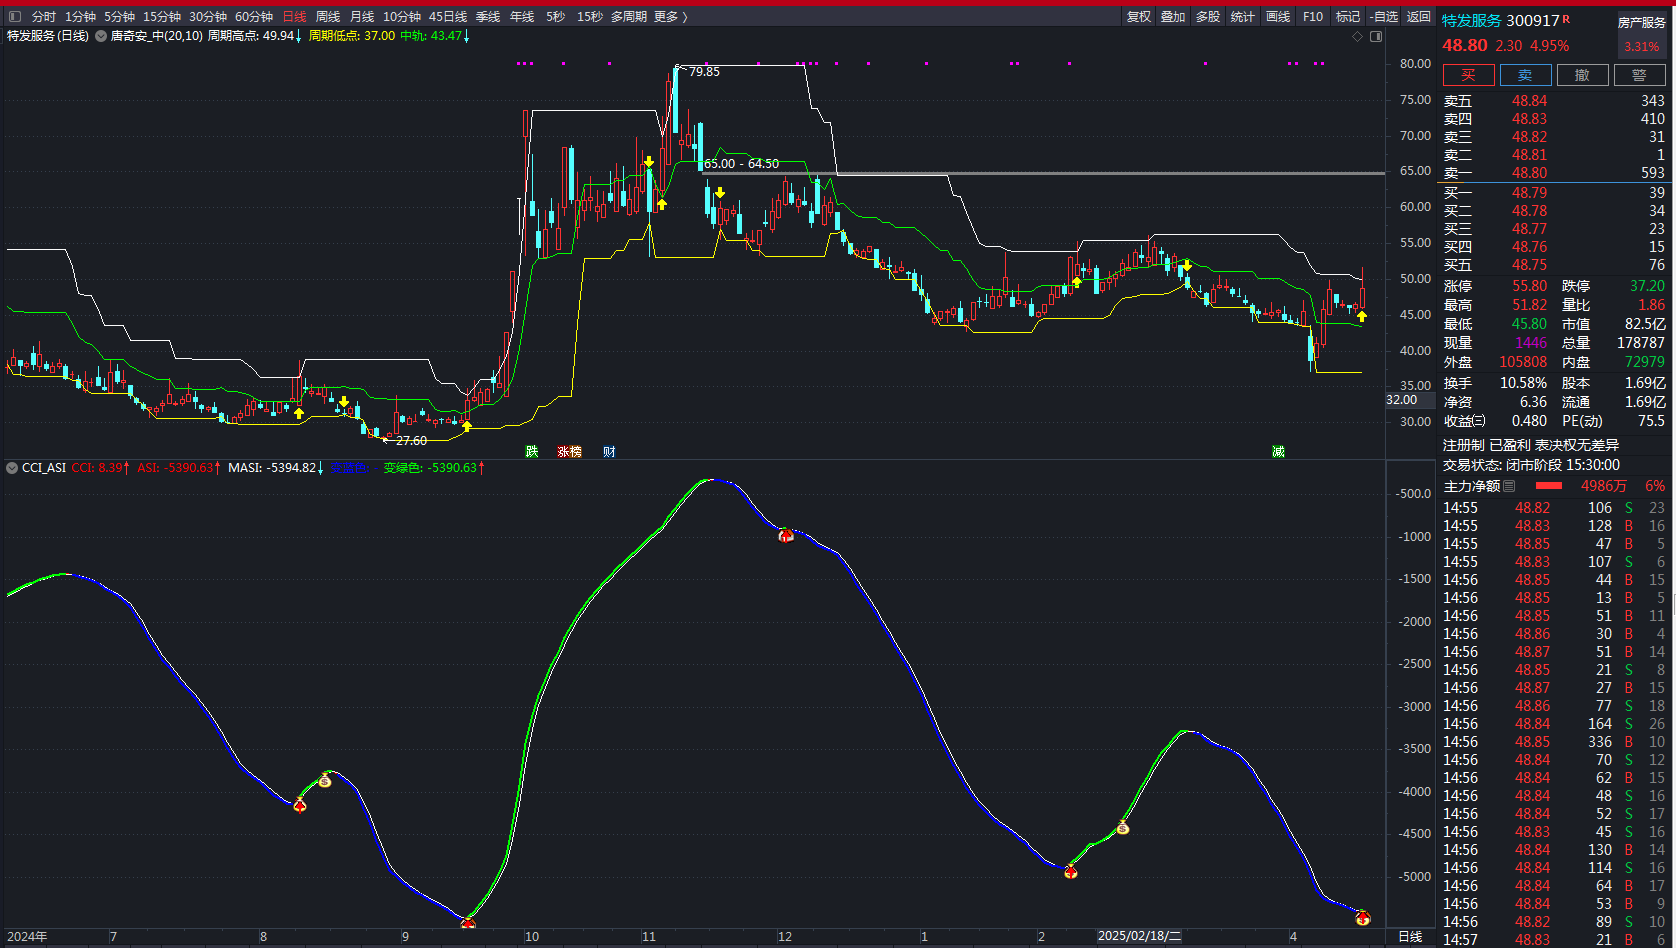Click the yellow down-arrow at the November peak

click(649, 161)
